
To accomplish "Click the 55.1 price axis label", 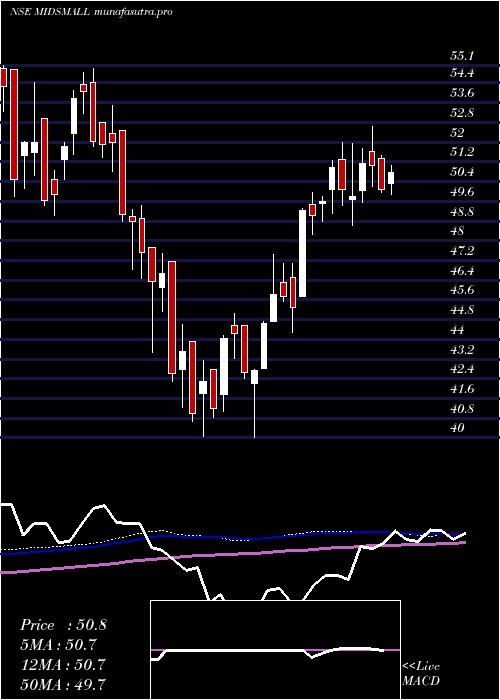I will click(x=462, y=56).
